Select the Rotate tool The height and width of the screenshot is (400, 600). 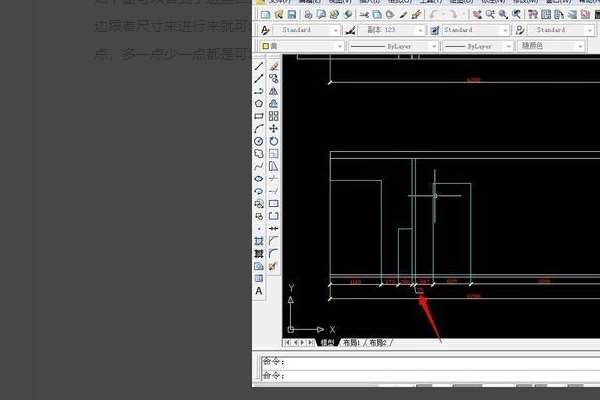[273, 141]
